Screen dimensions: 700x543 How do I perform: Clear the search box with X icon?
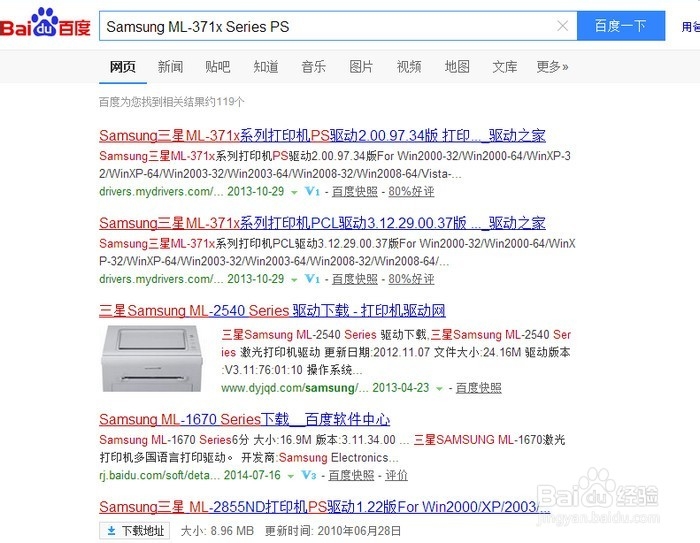[562, 26]
